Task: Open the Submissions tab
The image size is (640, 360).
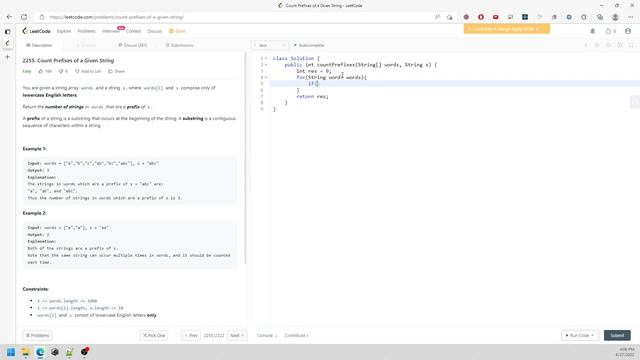Action: click(180, 45)
